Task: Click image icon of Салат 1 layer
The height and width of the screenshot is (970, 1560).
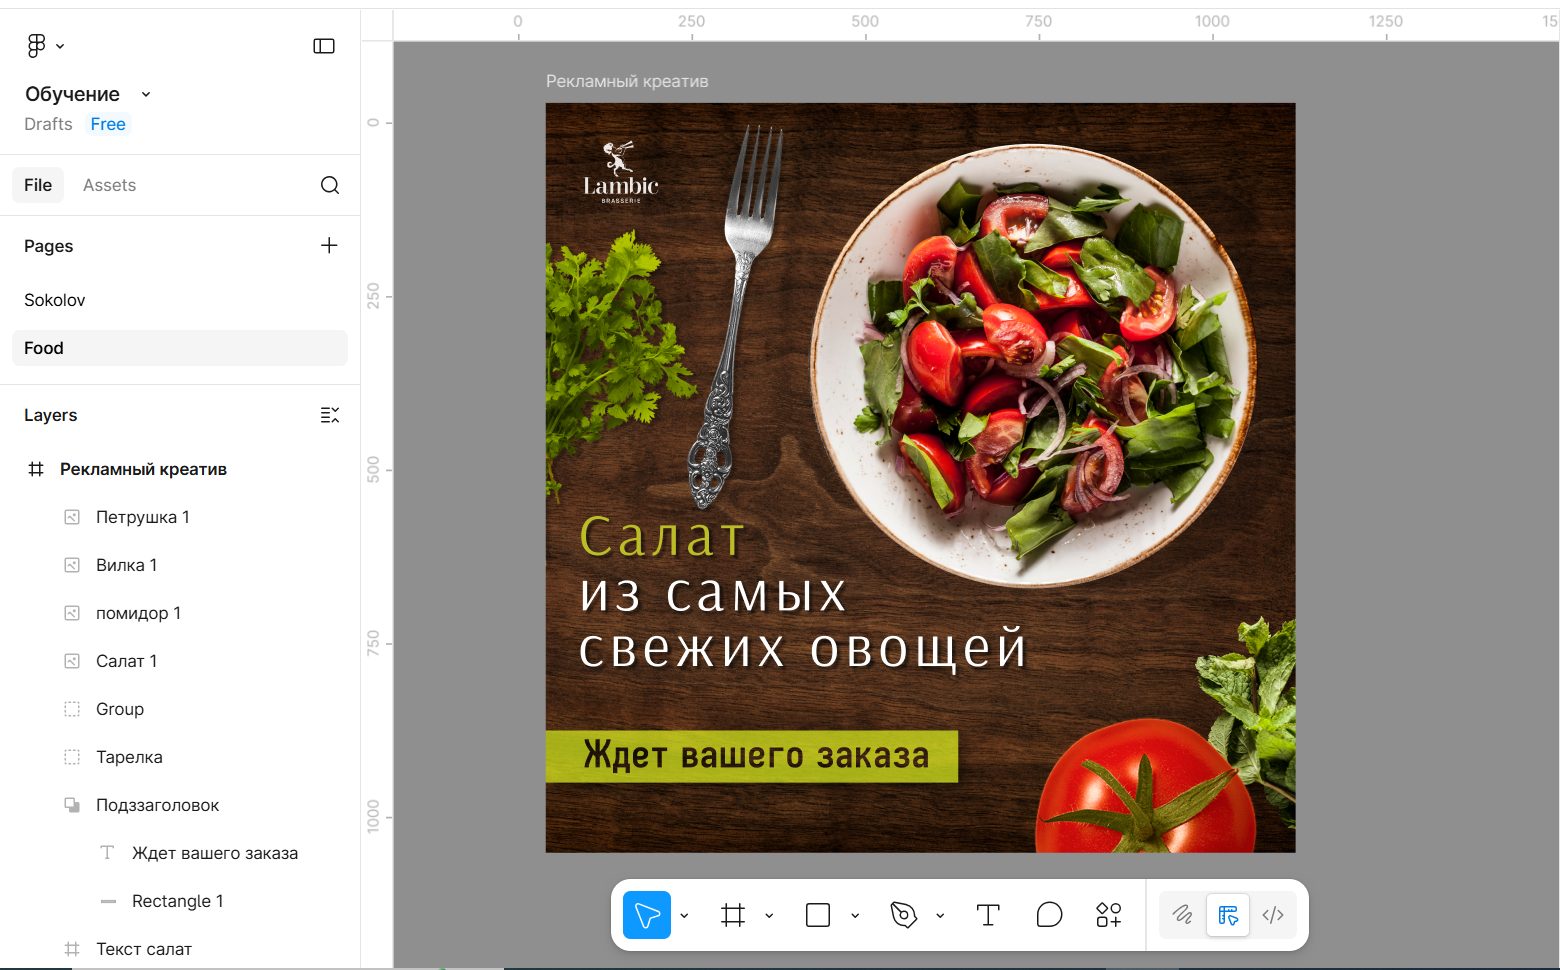Action: [72, 661]
